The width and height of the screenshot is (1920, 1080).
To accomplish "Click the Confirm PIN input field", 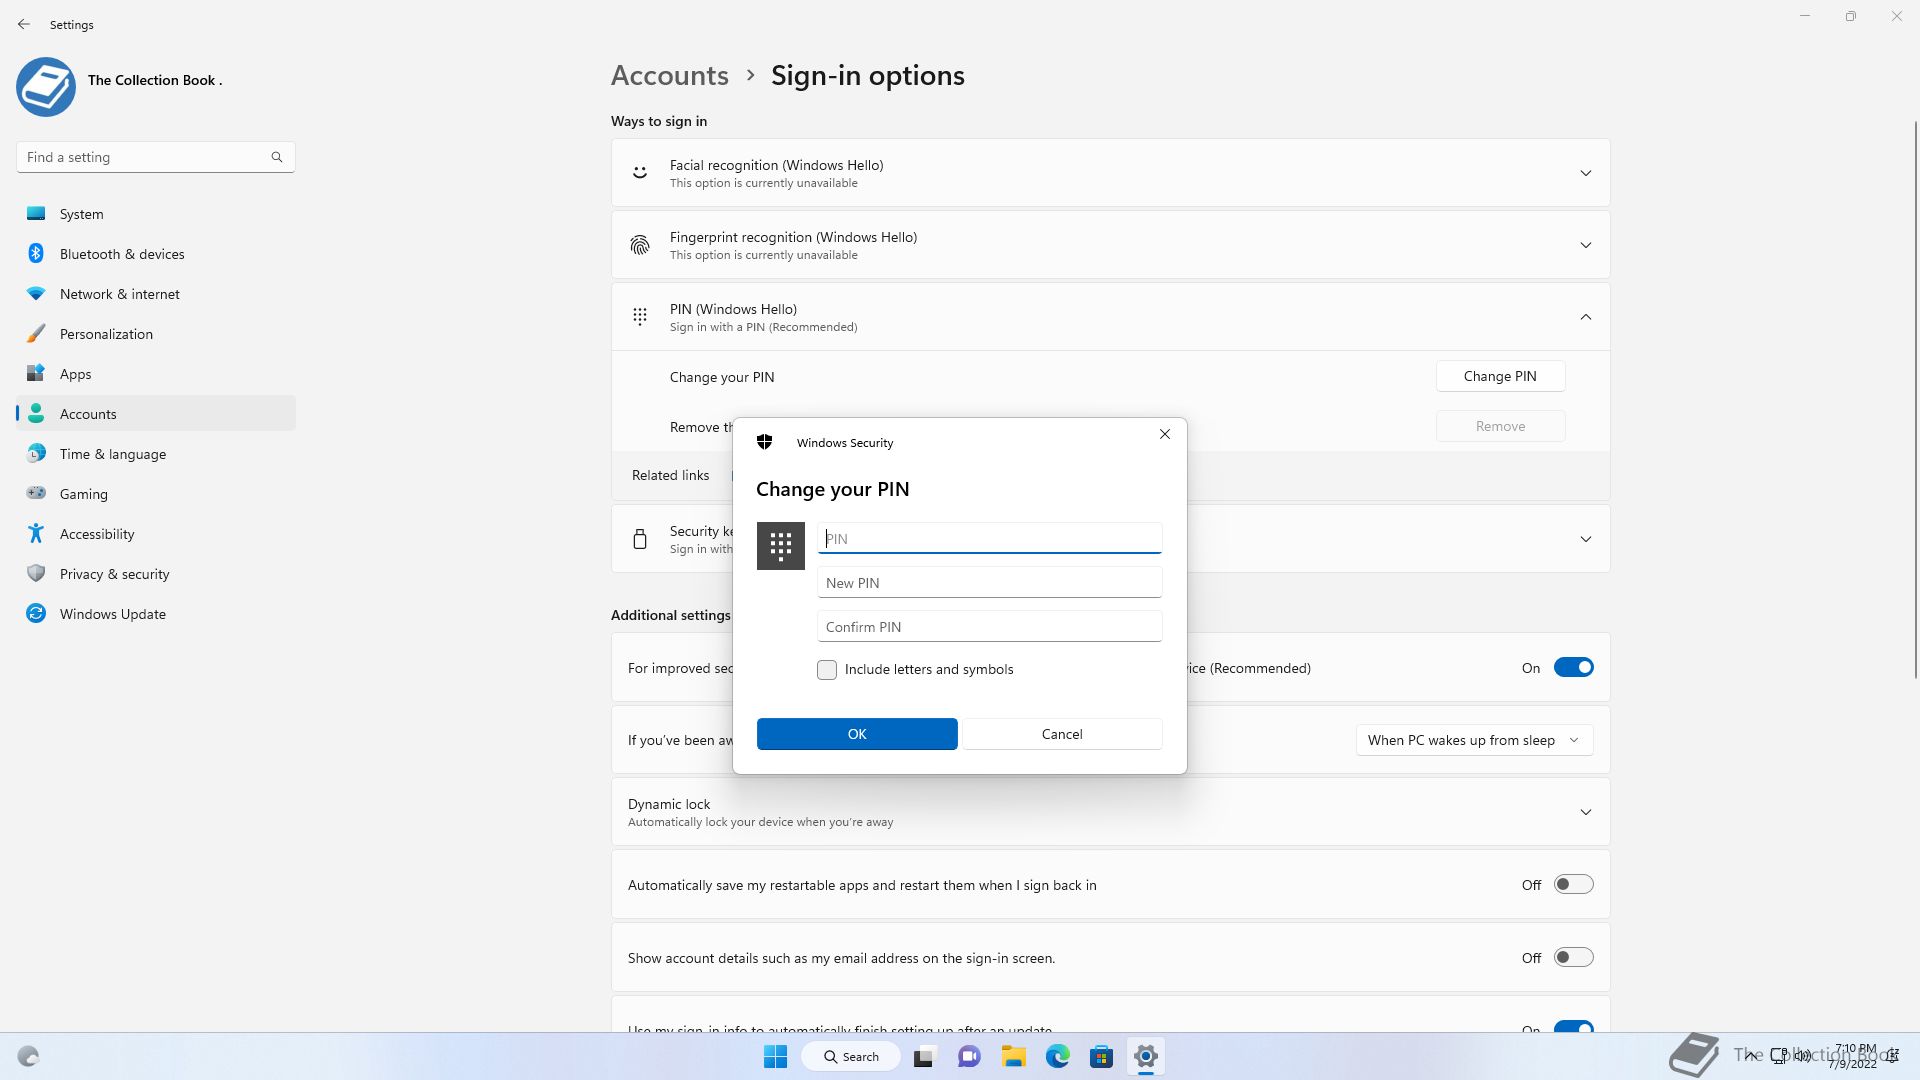I will pyautogui.click(x=990, y=626).
